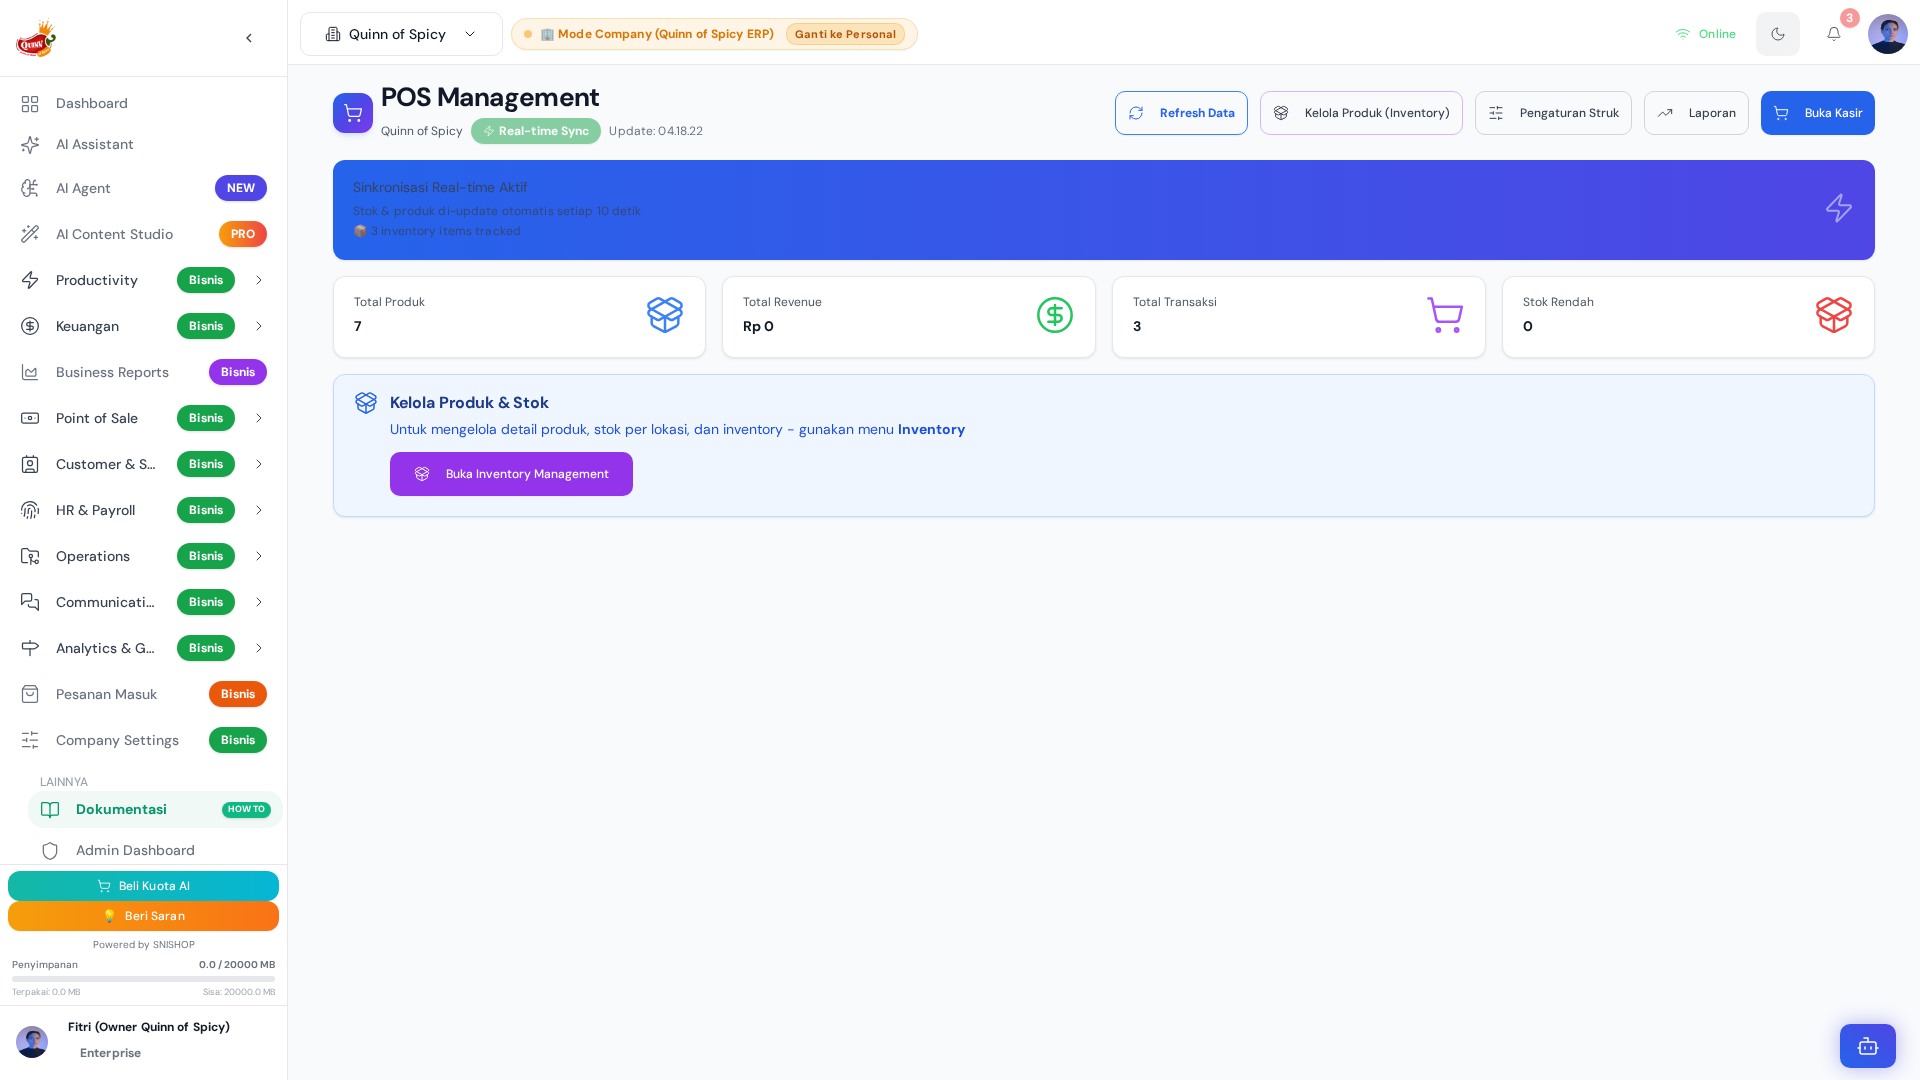Expand the Keuangan menu chevron
This screenshot has width=1920, height=1080.
pos(259,326)
